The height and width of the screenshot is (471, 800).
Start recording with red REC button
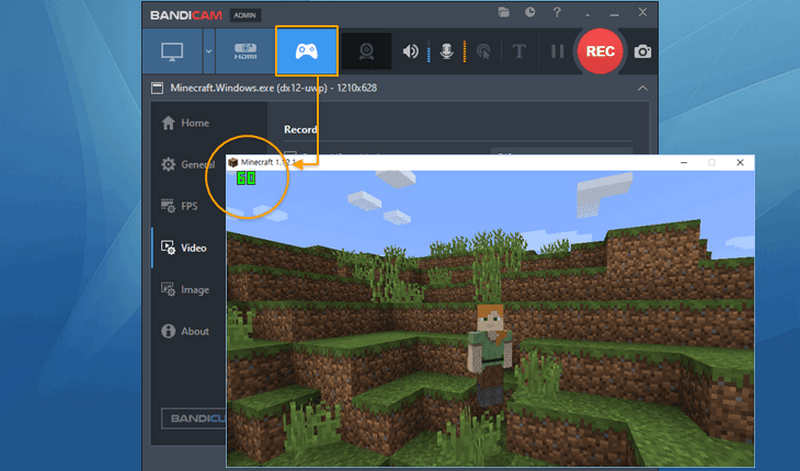600,51
